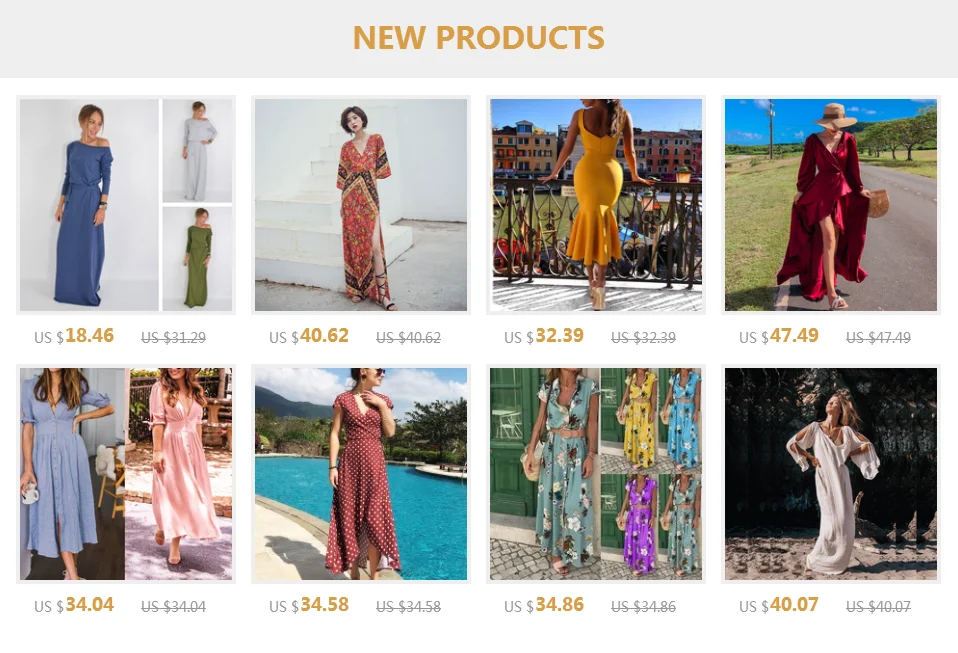Open the yellow mermaid hem dress product
Screen dimensions: 958x653
tap(596, 205)
